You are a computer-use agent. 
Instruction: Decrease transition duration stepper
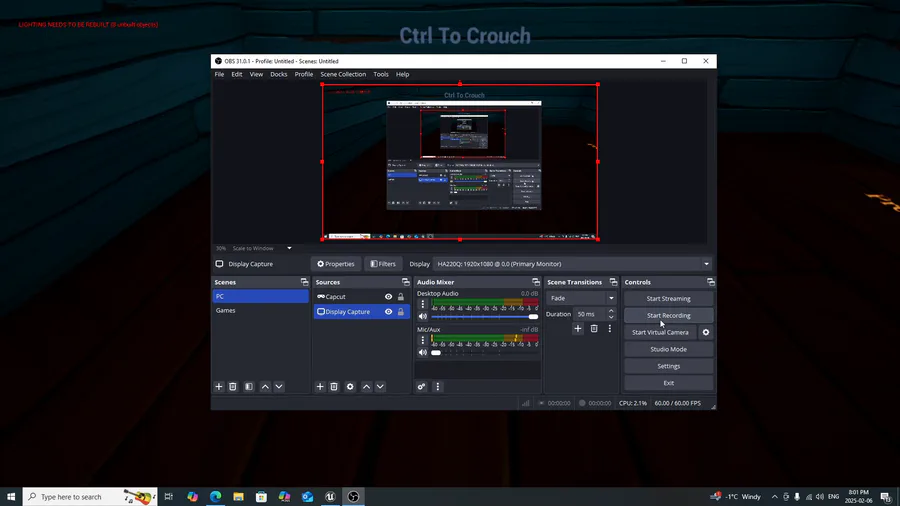611,317
